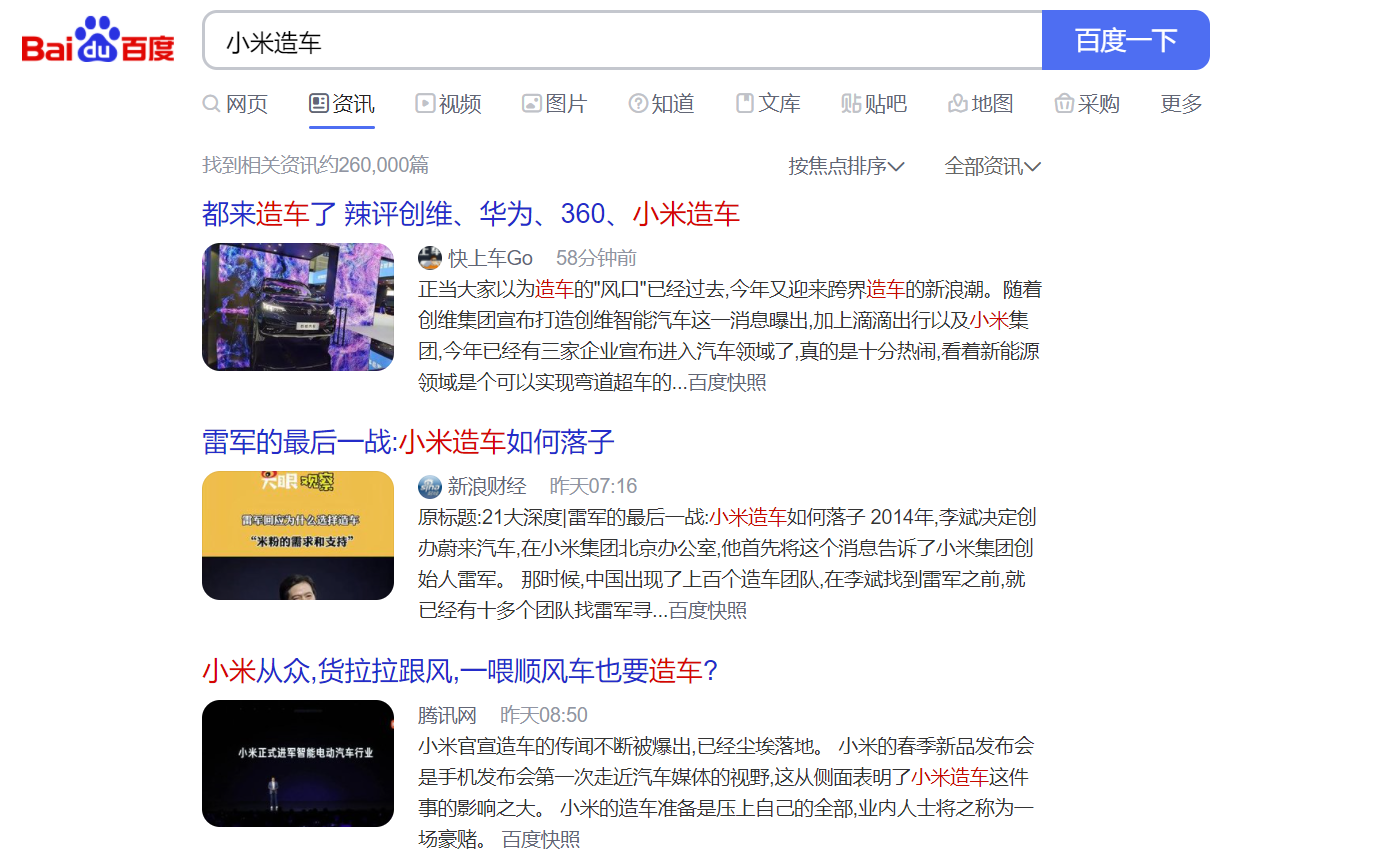Switch to the 网页 tab label

pyautogui.click(x=247, y=103)
